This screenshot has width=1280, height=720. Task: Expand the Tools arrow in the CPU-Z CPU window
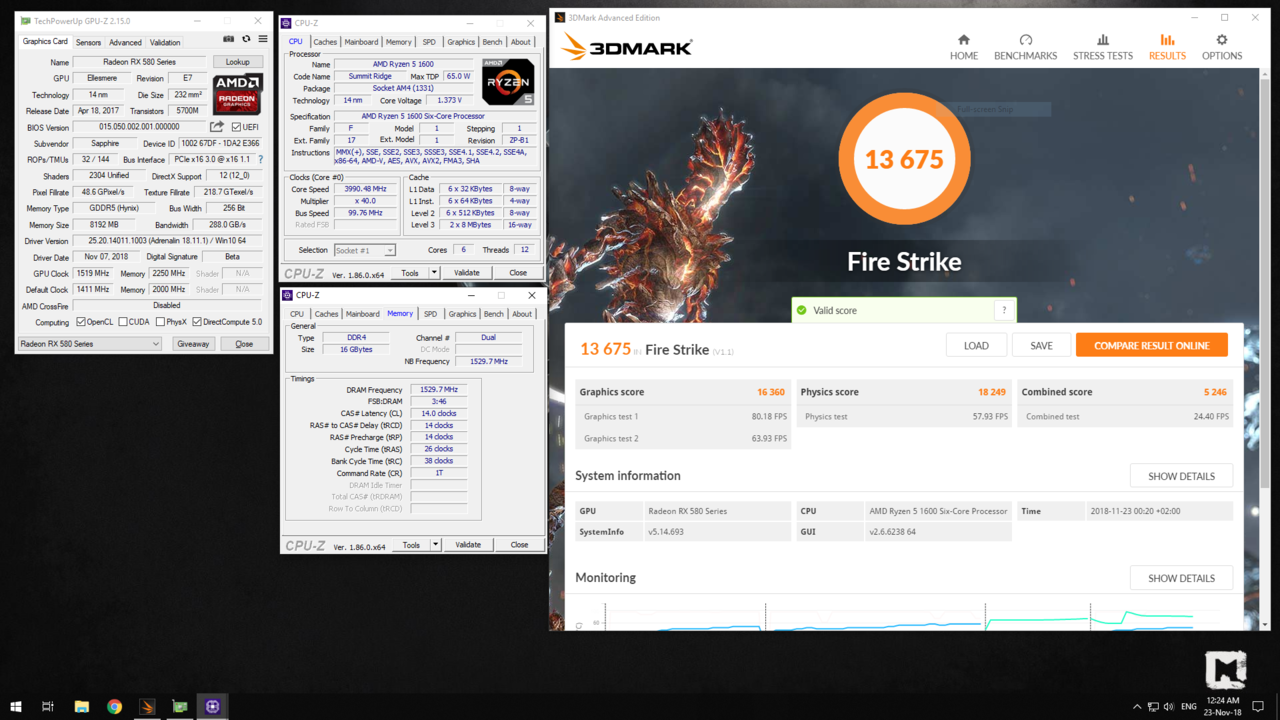[x=434, y=272]
